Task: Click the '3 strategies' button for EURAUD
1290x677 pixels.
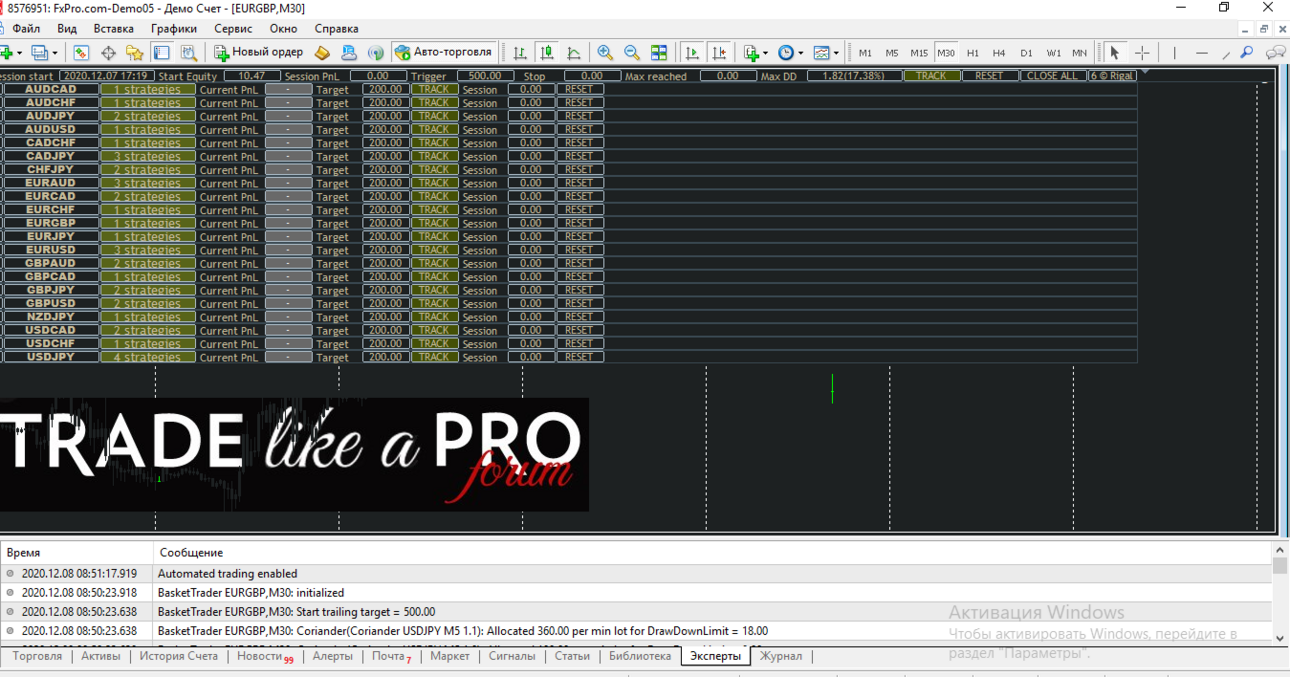Action: (x=147, y=183)
